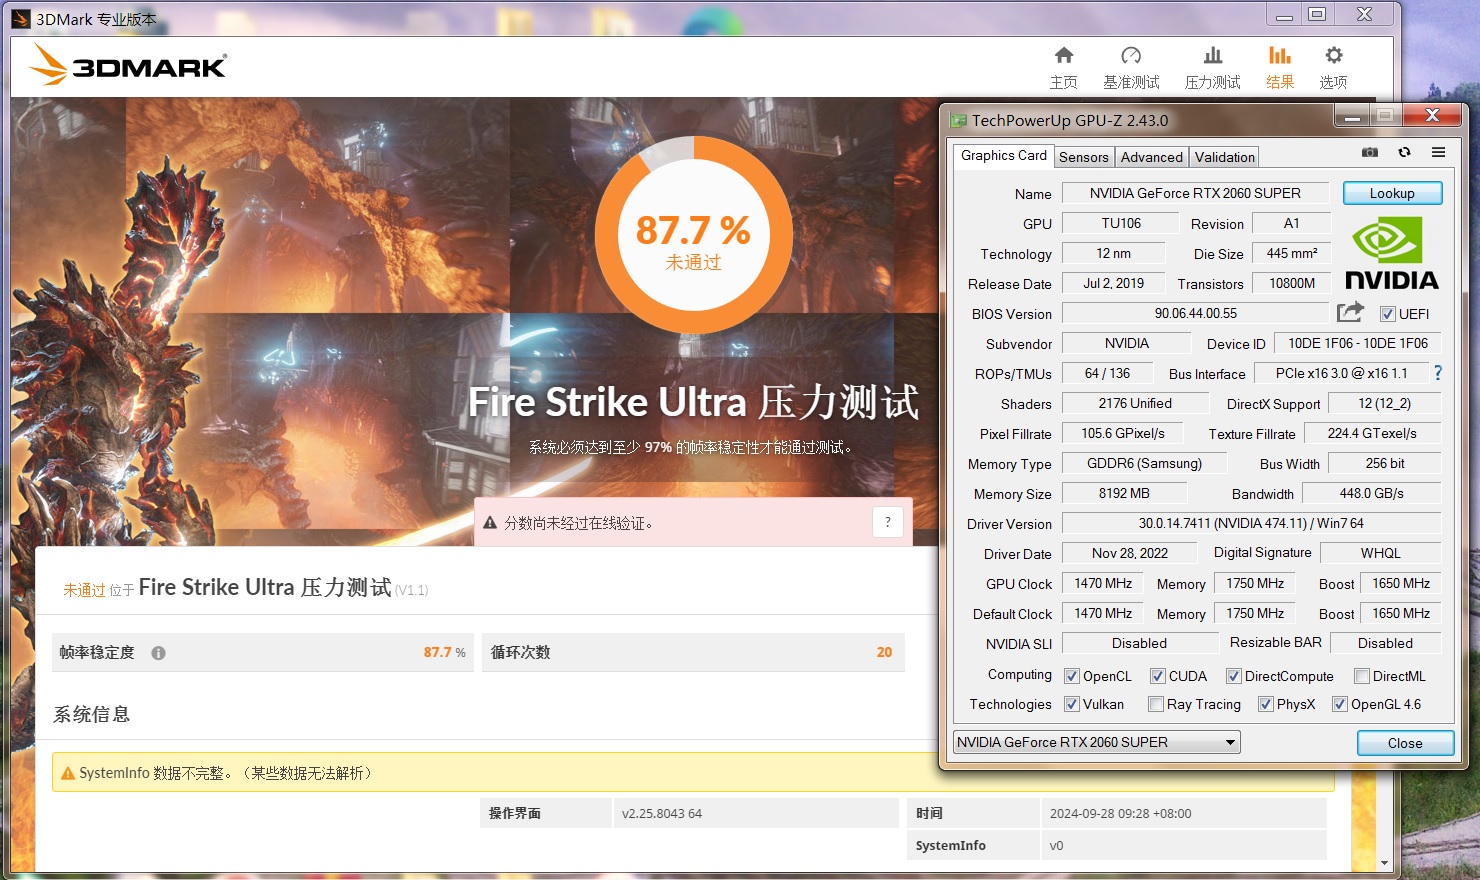Switch to Validation tab
The width and height of the screenshot is (1480, 880).
[x=1225, y=157]
